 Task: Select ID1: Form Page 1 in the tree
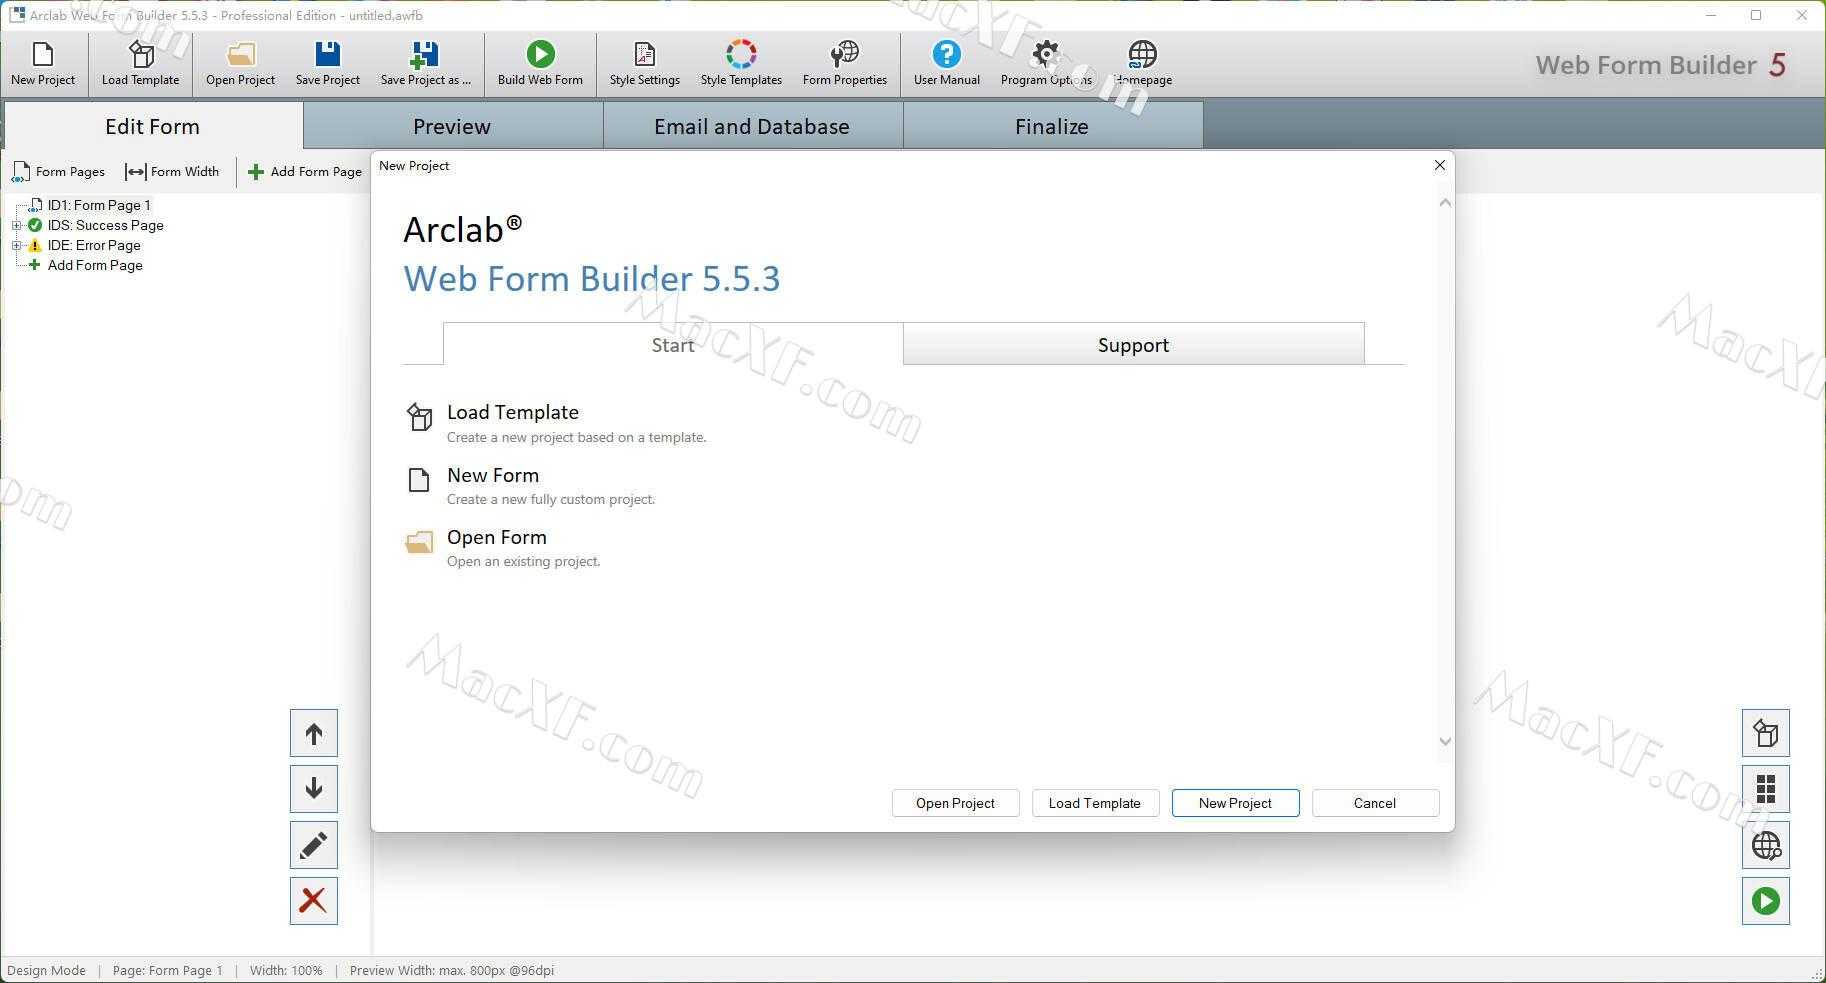tap(99, 205)
